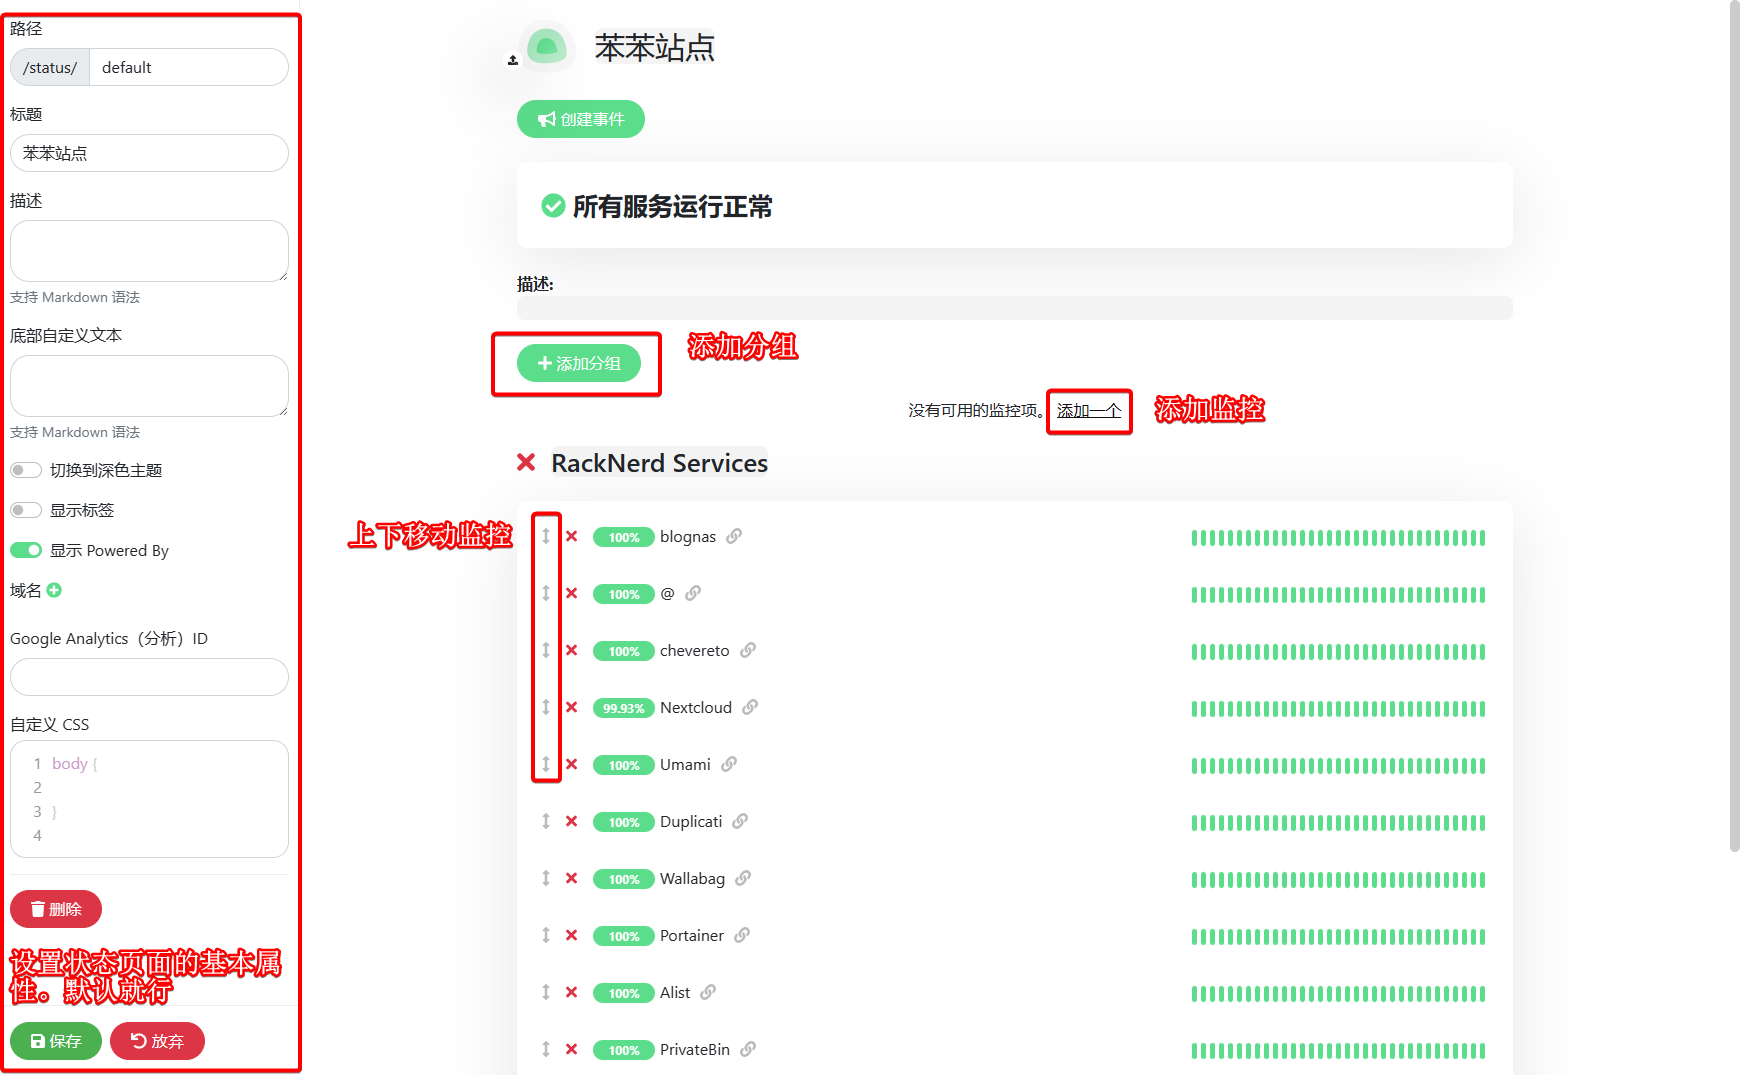Image resolution: width=1740 pixels, height=1075 pixels.
Task: Remove the RackNerd Services group with its red X
Action: [526, 462]
